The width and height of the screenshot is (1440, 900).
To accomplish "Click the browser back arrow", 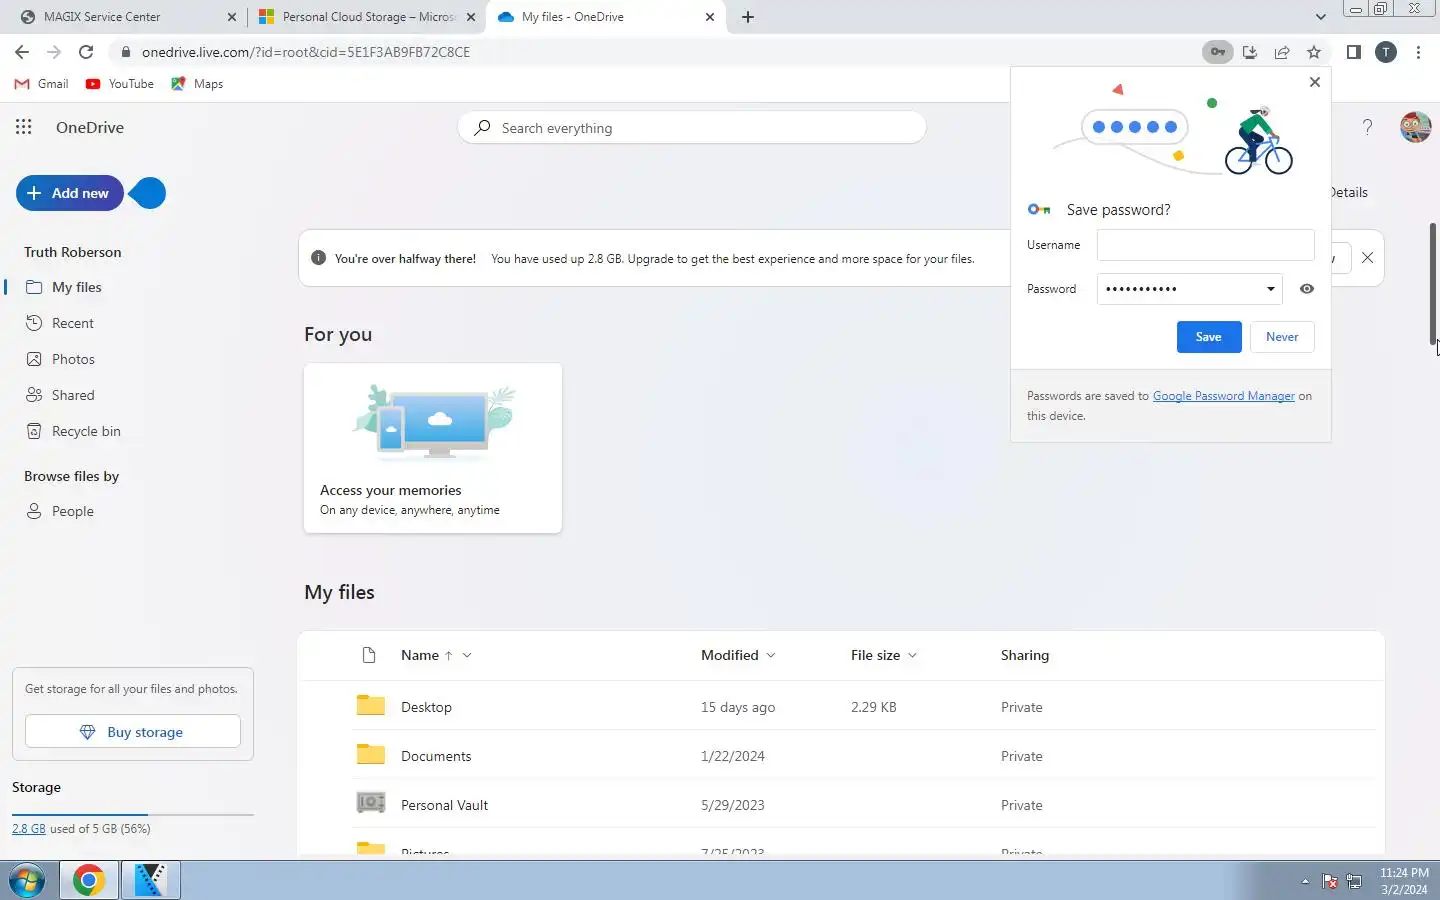I will pos(22,52).
